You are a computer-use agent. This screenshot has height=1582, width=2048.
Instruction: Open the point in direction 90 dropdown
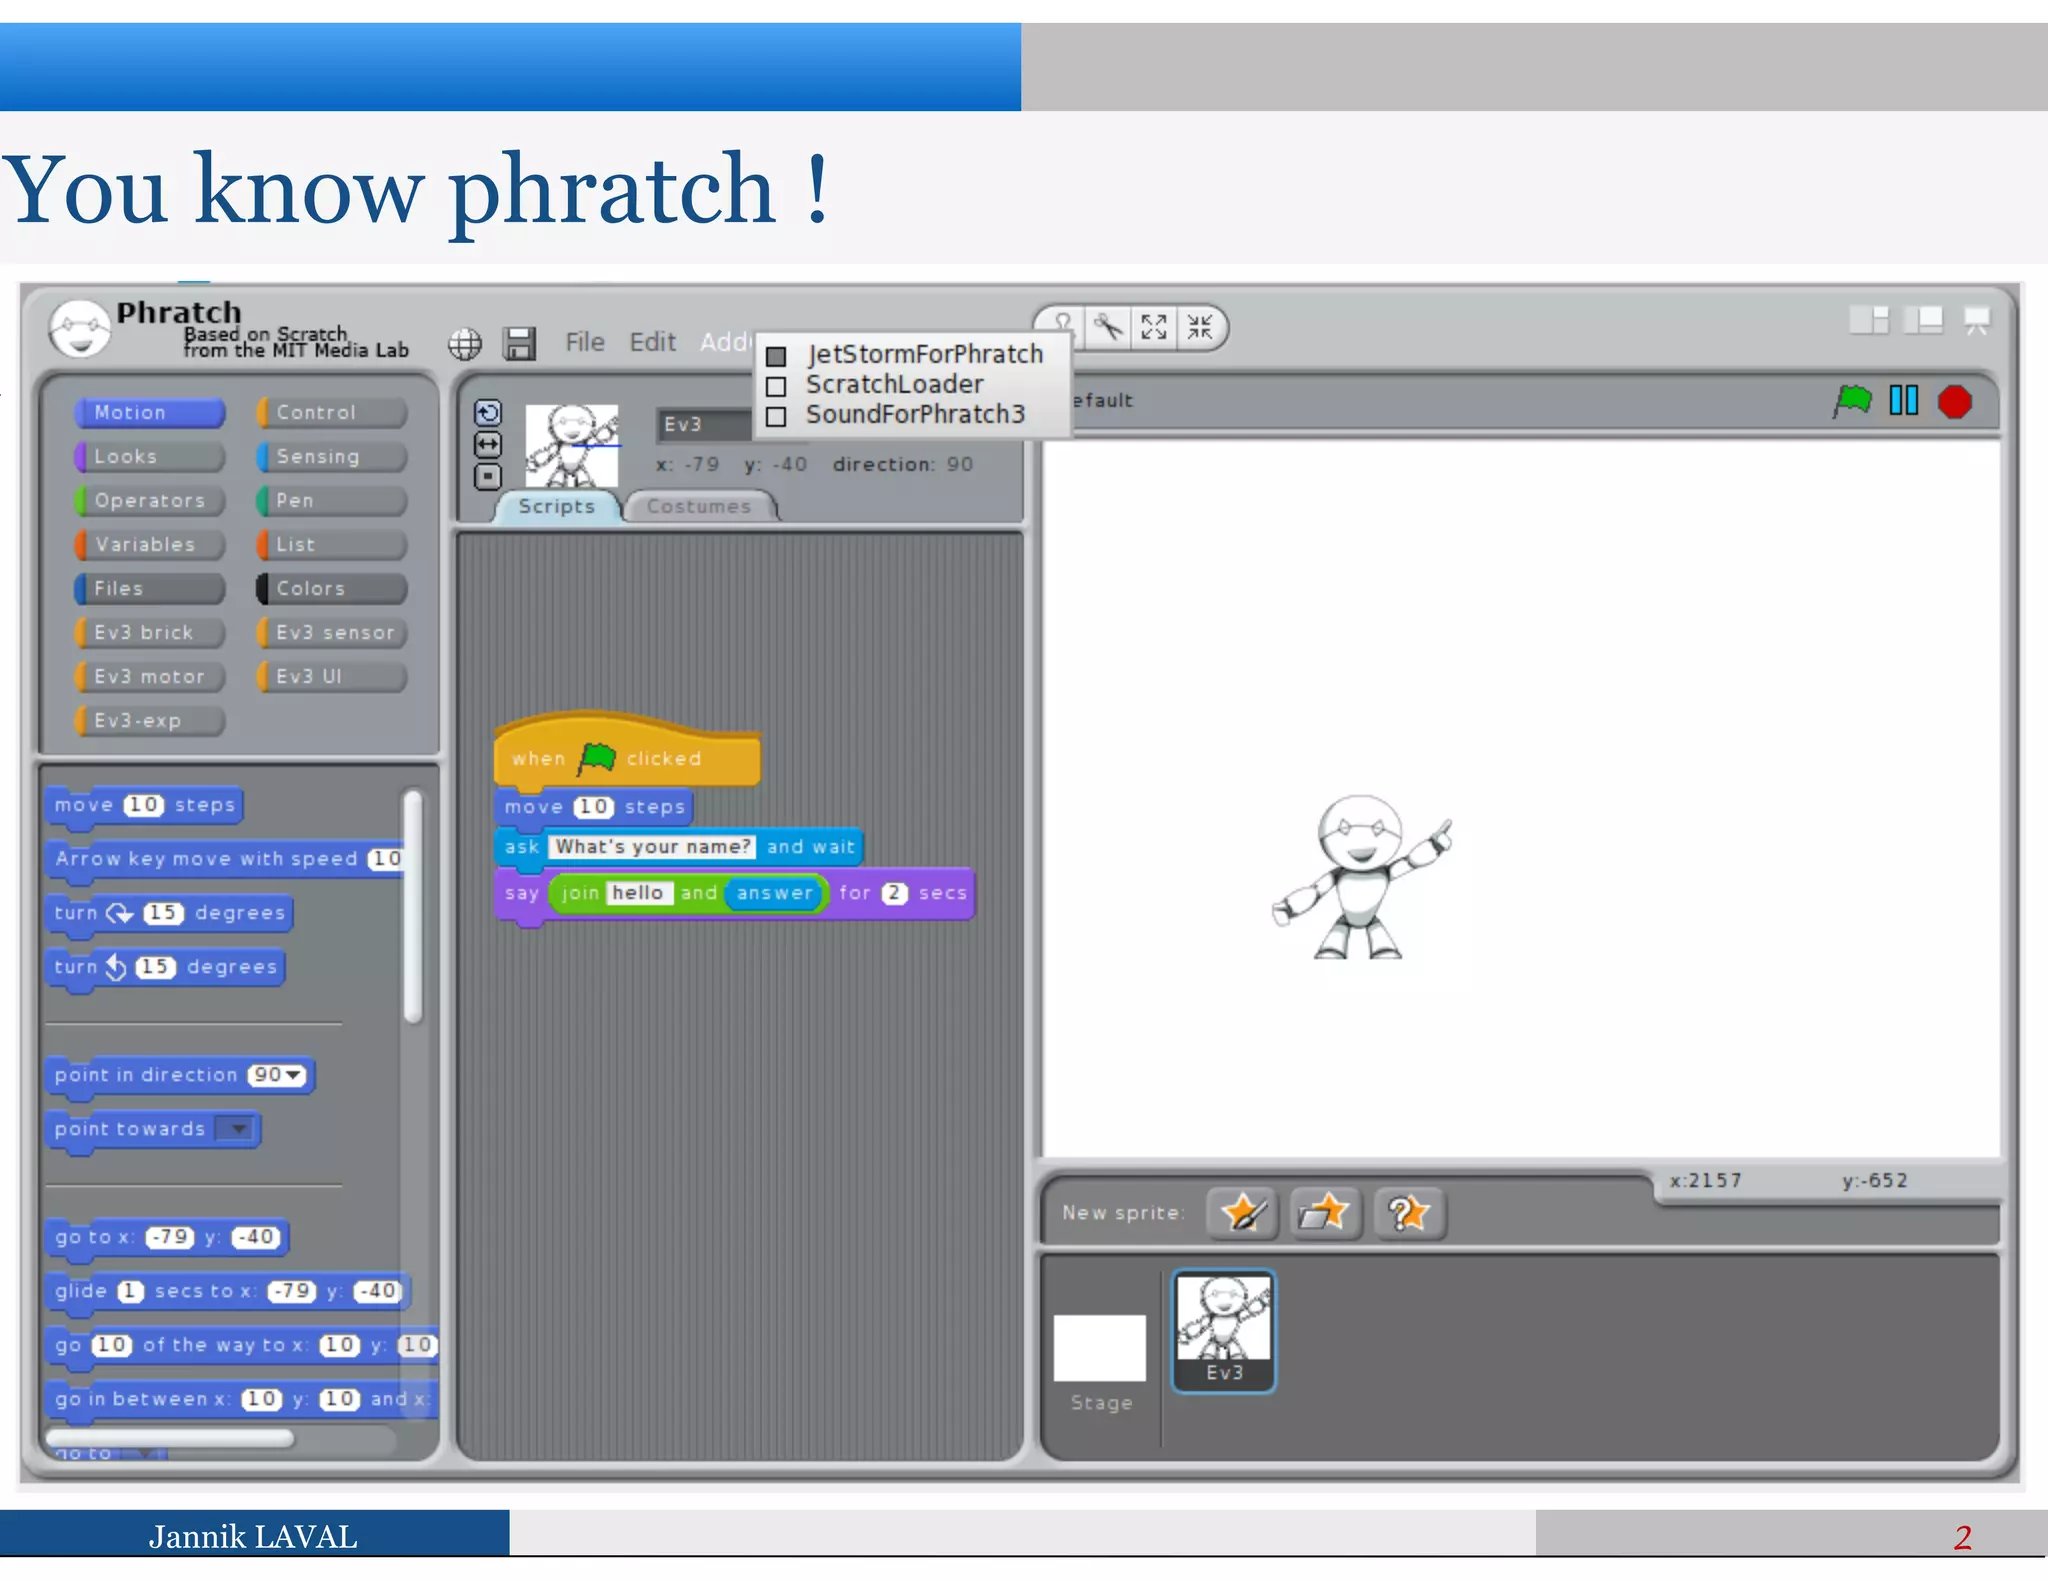click(293, 1075)
